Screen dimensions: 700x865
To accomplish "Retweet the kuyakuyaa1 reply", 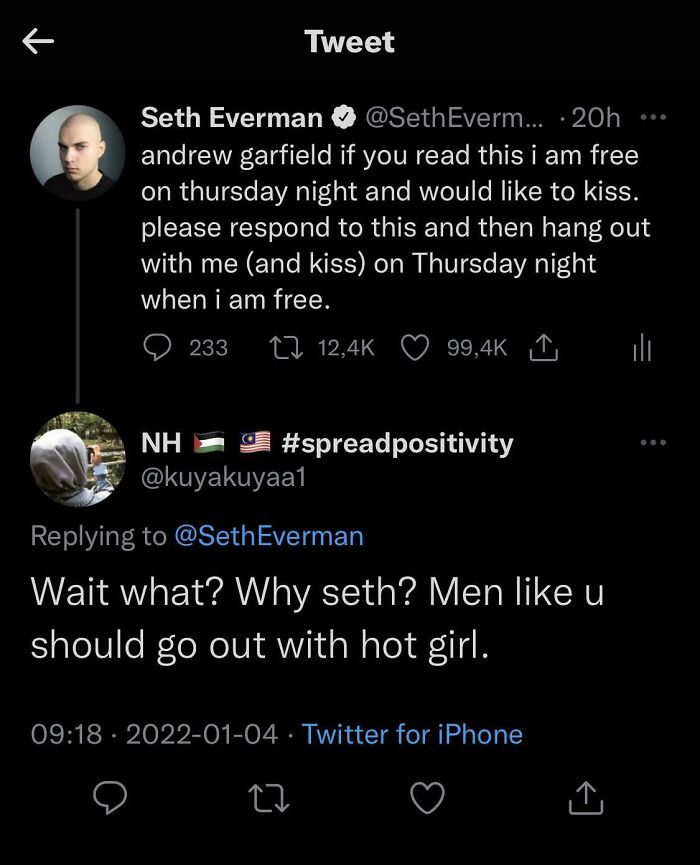I will [266, 797].
